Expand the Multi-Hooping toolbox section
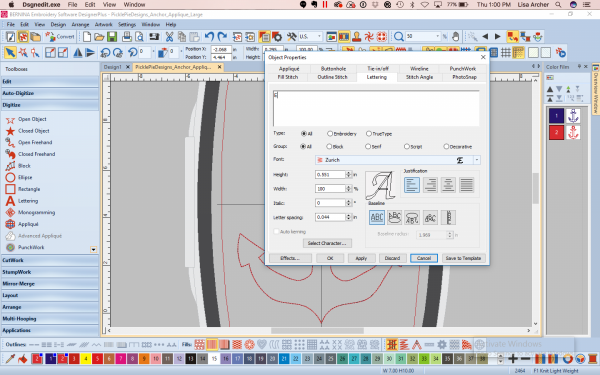The image size is (600, 375). point(50,319)
